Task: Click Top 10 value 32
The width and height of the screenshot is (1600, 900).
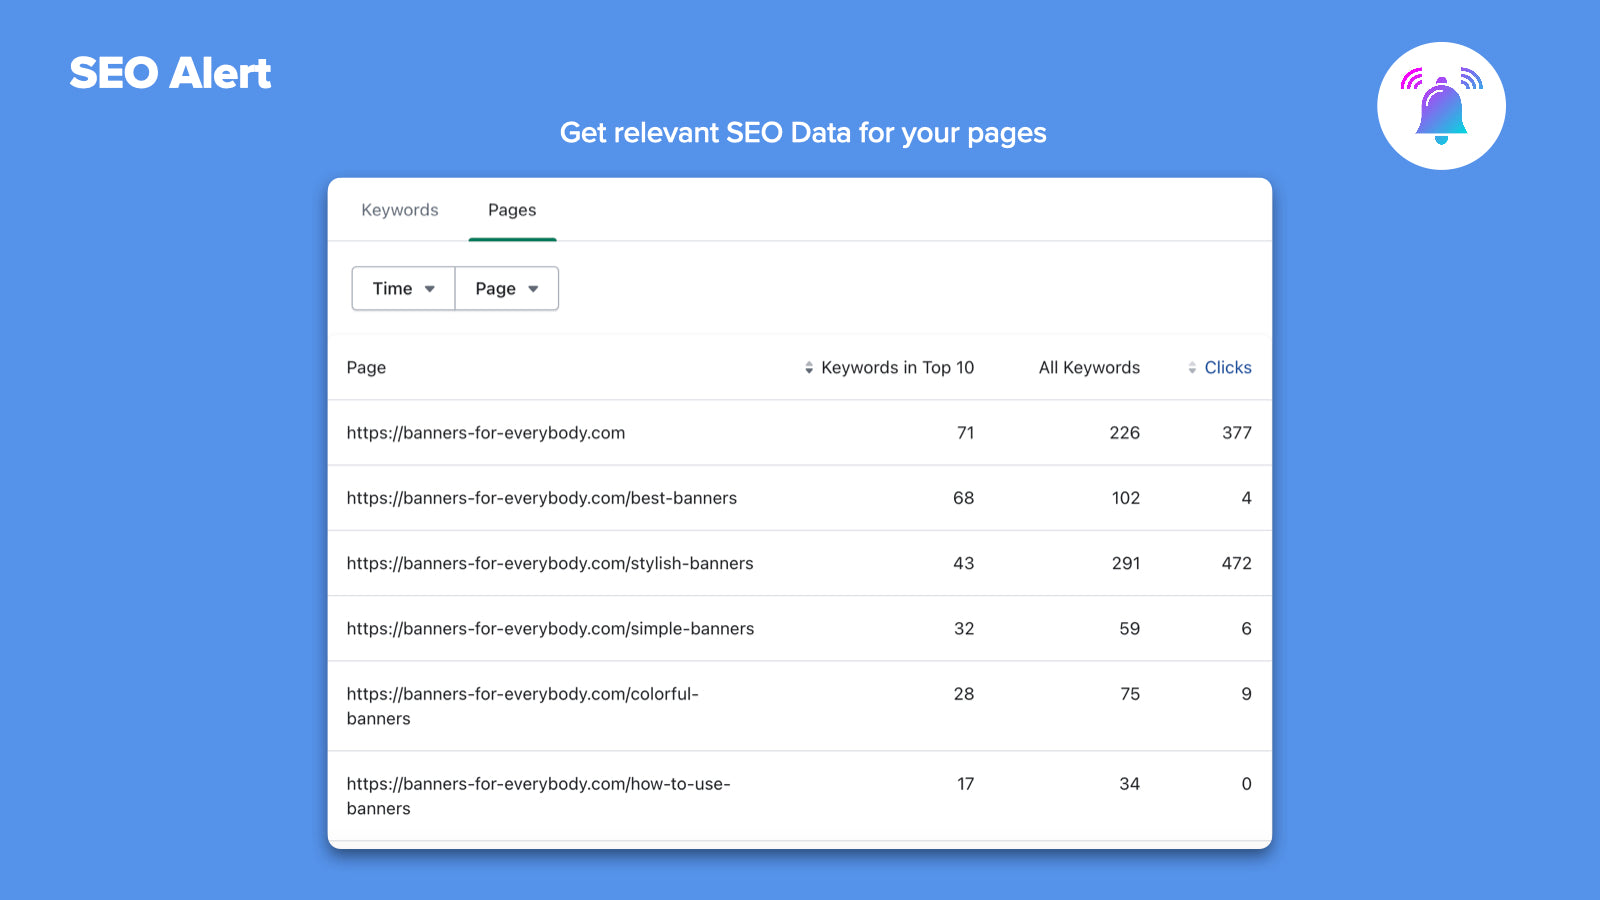Action: click(964, 629)
